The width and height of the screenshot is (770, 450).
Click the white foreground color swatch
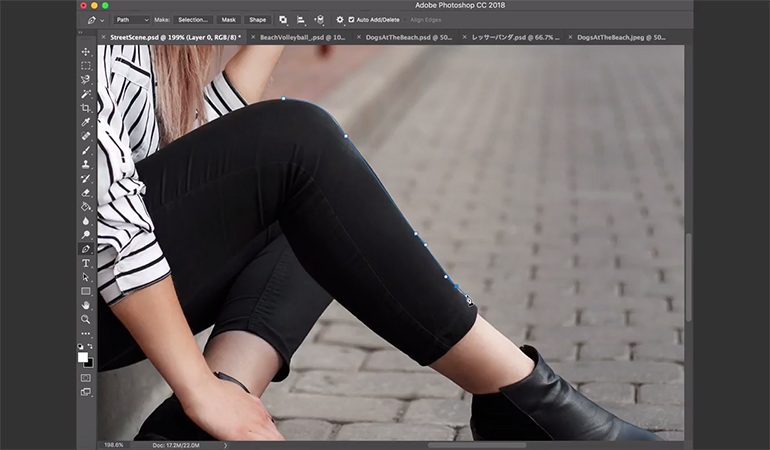point(83,357)
